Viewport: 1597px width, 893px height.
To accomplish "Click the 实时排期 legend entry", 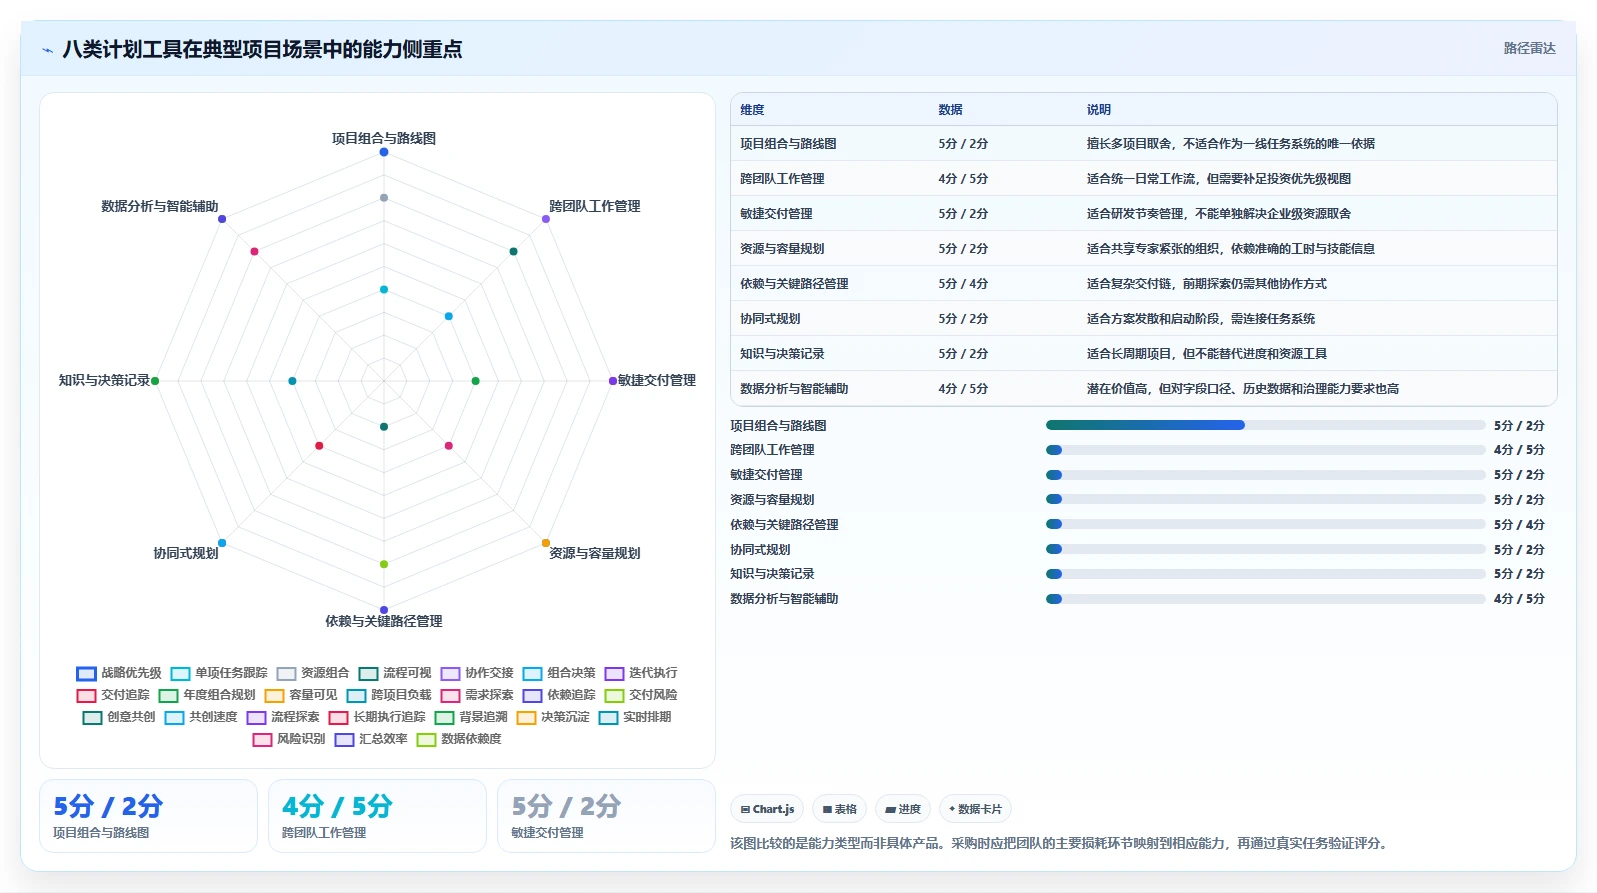I will pos(635,717).
